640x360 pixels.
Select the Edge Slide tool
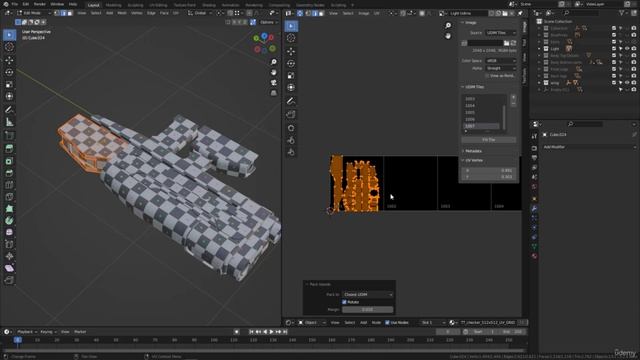pos(9,244)
